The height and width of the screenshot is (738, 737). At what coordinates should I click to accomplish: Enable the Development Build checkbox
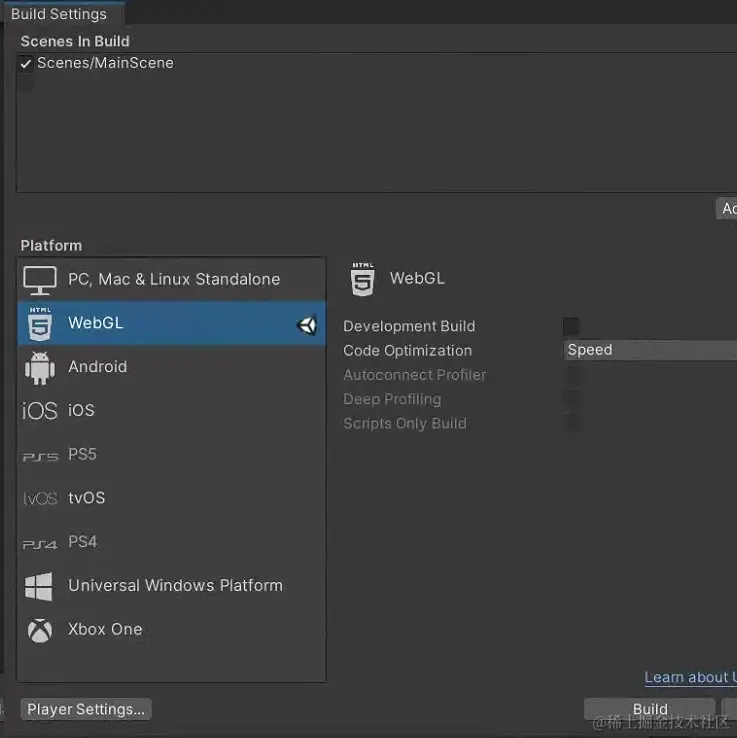coord(571,326)
